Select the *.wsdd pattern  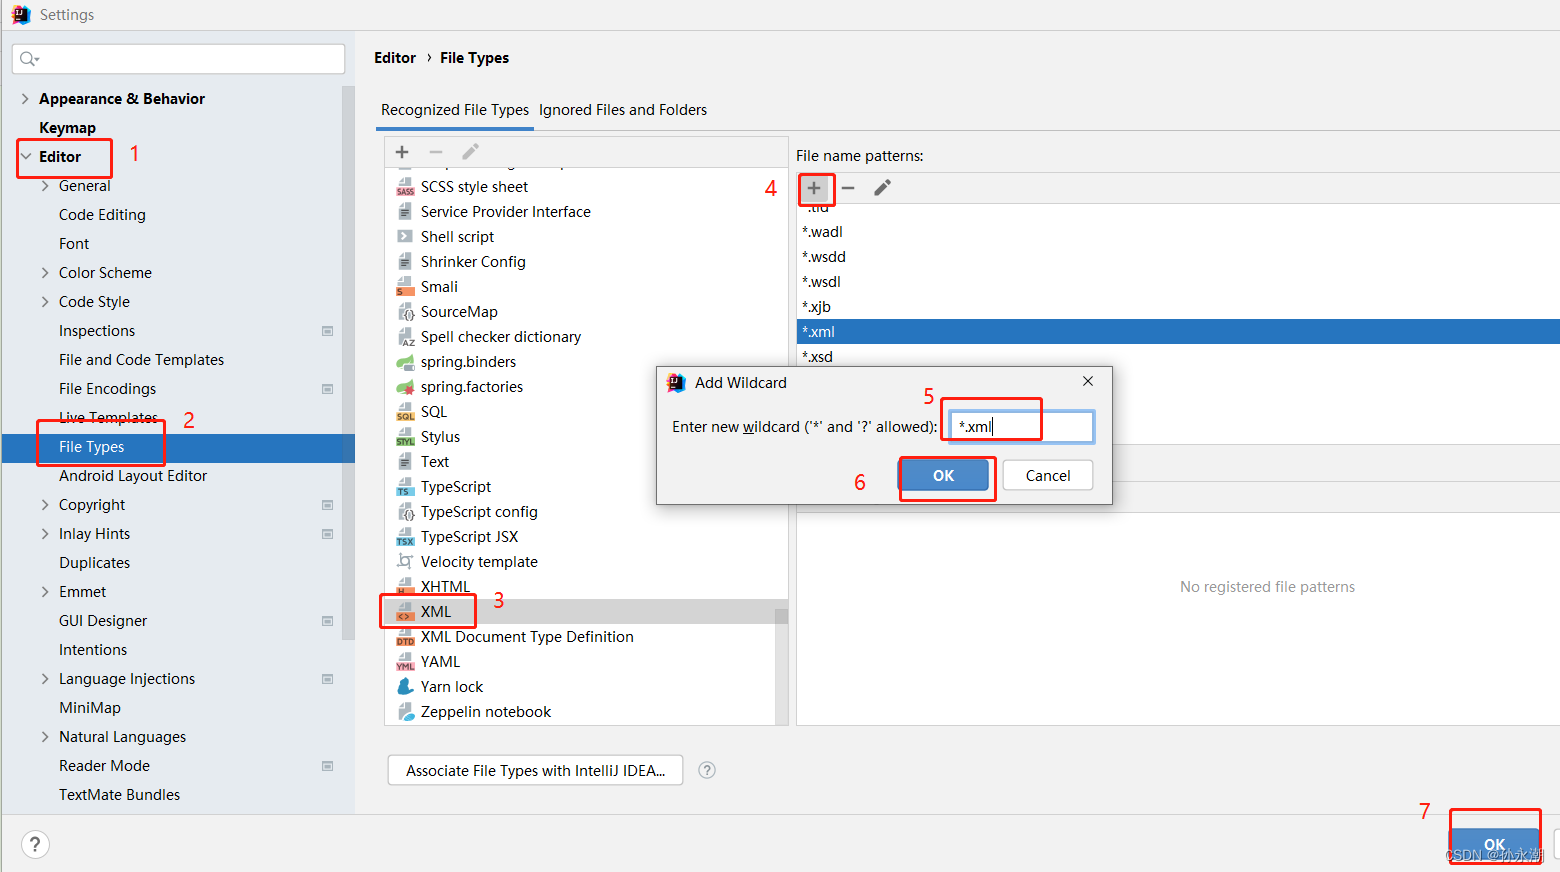tap(1178, 257)
